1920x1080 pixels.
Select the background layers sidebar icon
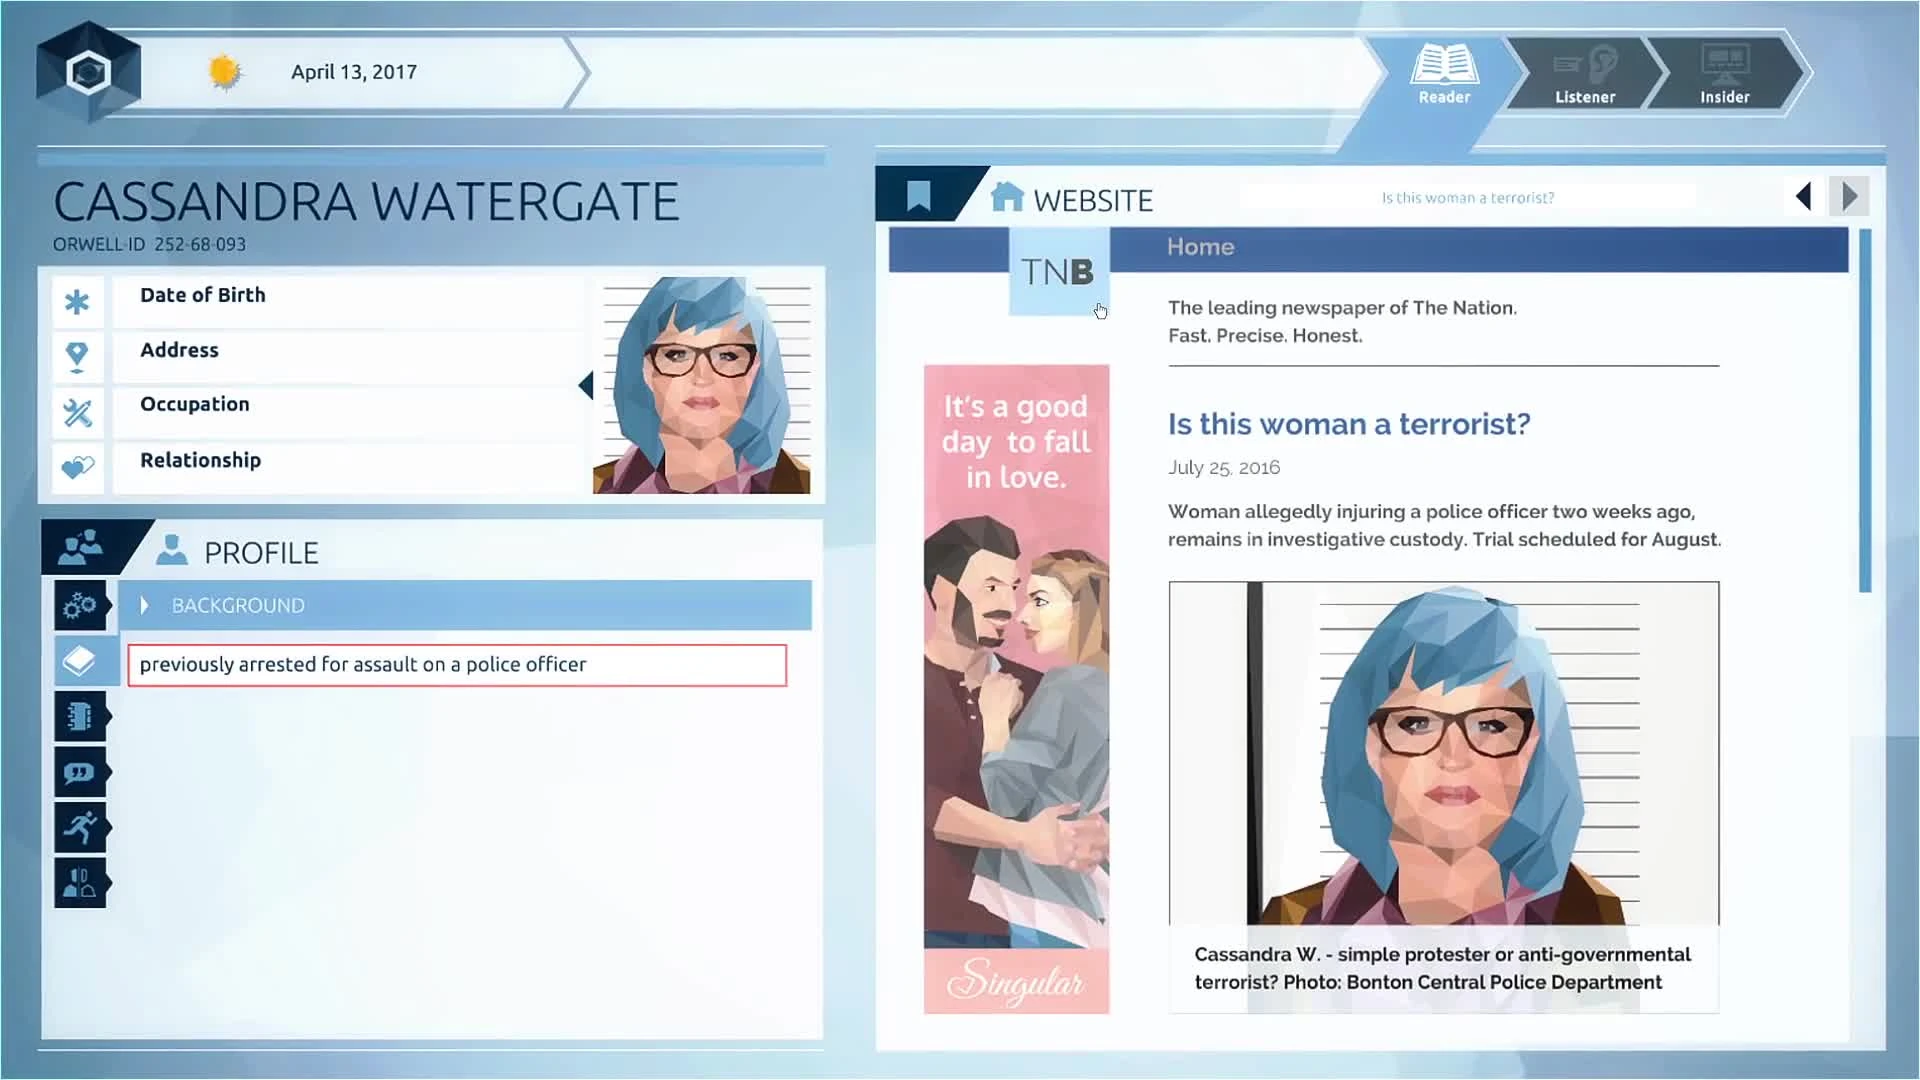click(80, 661)
